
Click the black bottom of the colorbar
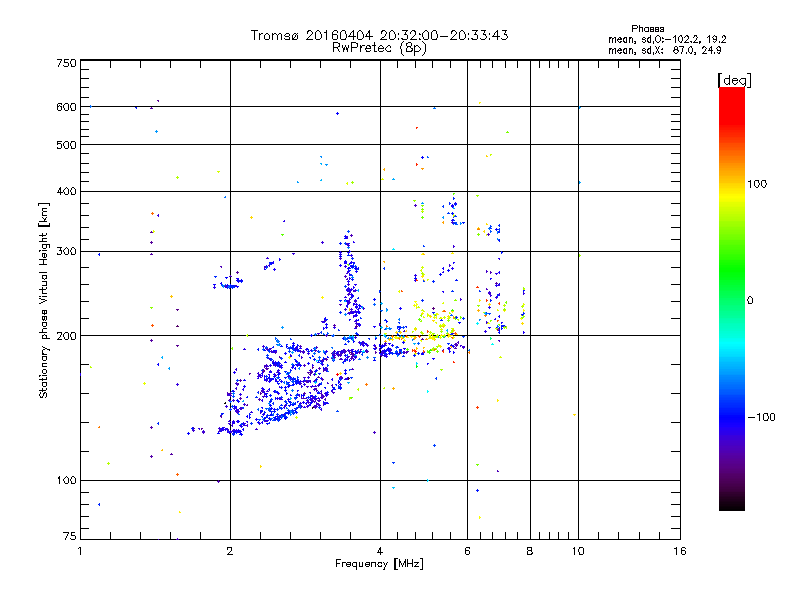click(732, 503)
